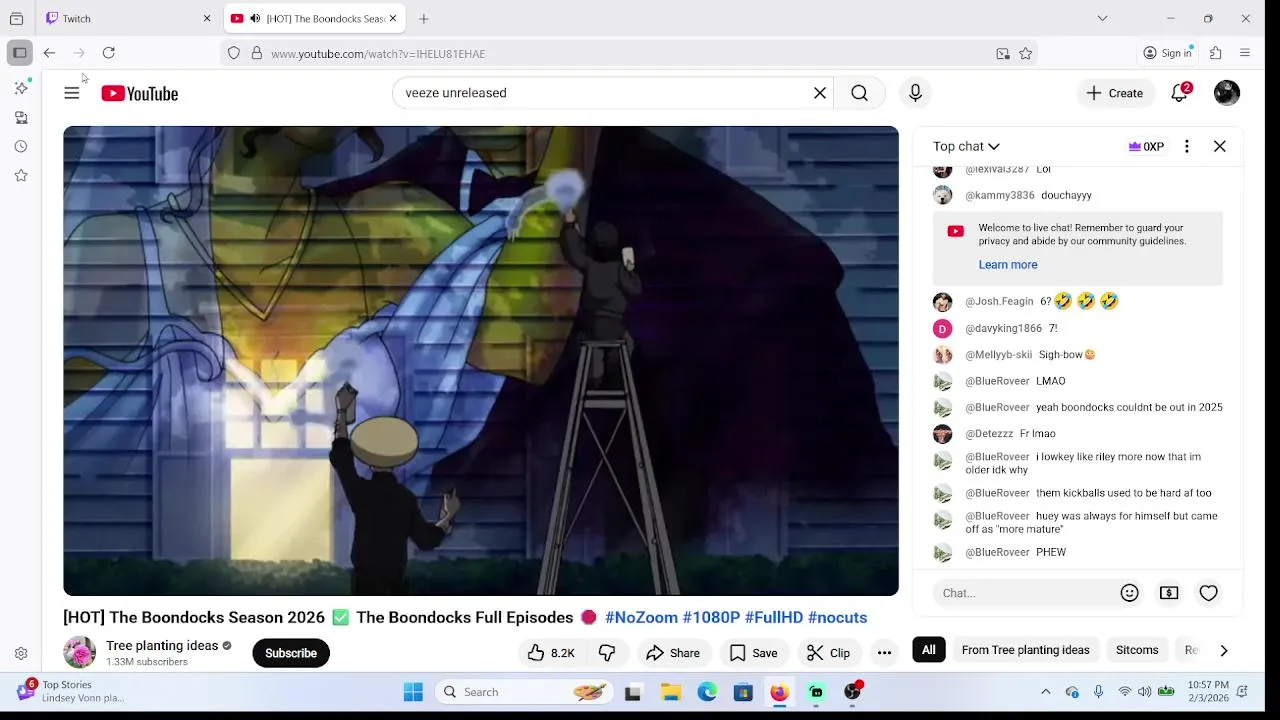The width and height of the screenshot is (1280, 720).
Task: Open Tree planting ideas channel avatar
Action: pos(79,653)
